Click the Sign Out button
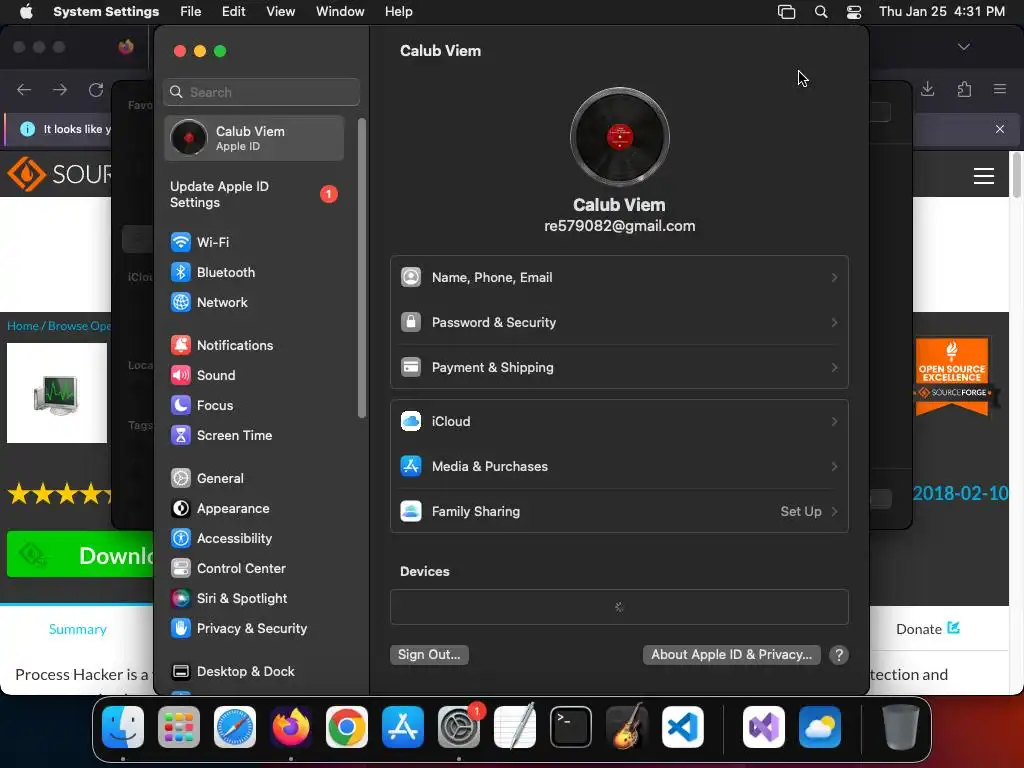1024x768 pixels. [x=429, y=654]
